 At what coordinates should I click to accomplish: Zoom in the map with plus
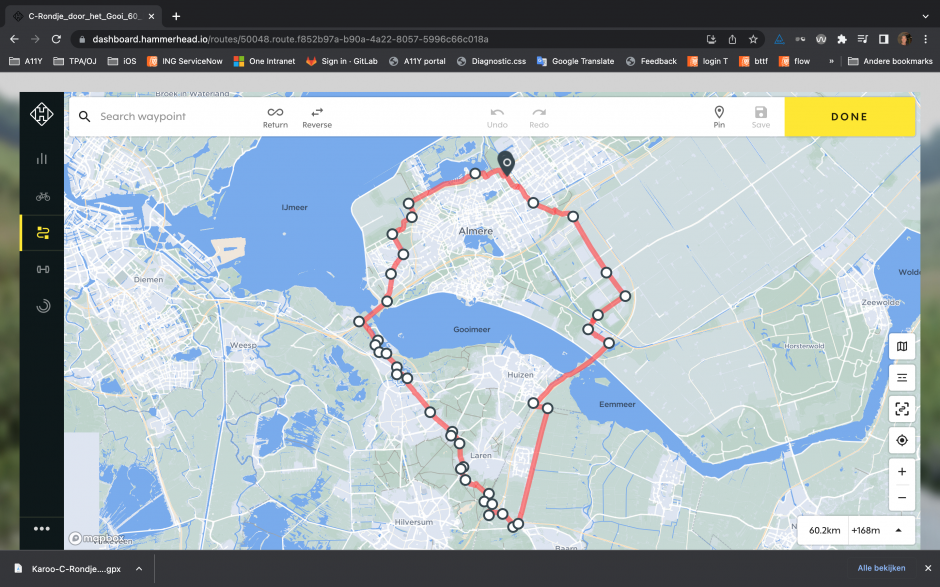902,472
